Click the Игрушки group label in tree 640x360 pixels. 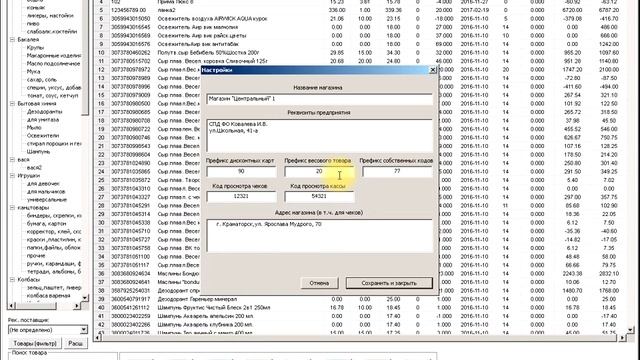29,176
